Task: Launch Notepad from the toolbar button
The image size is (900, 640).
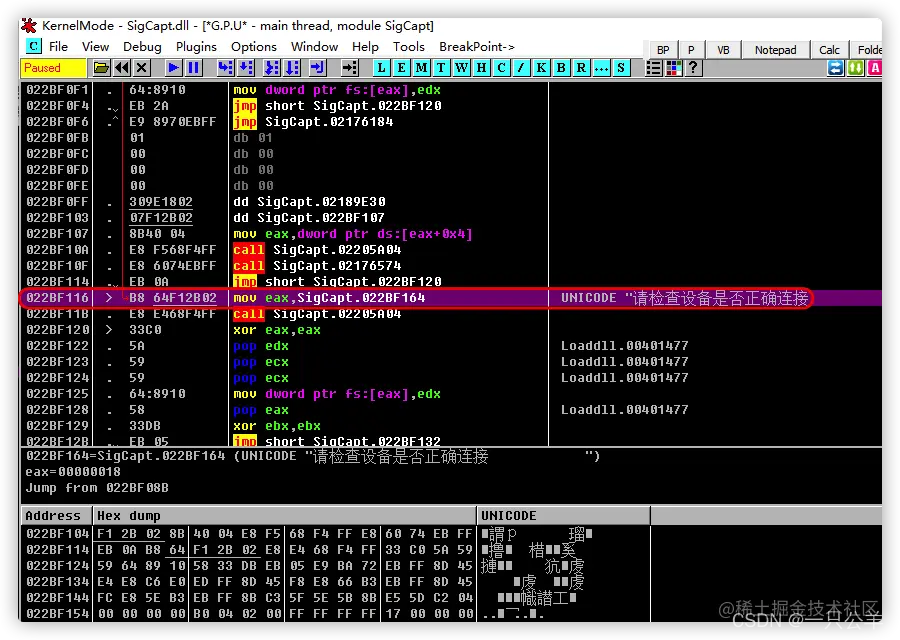Action: click(775, 50)
